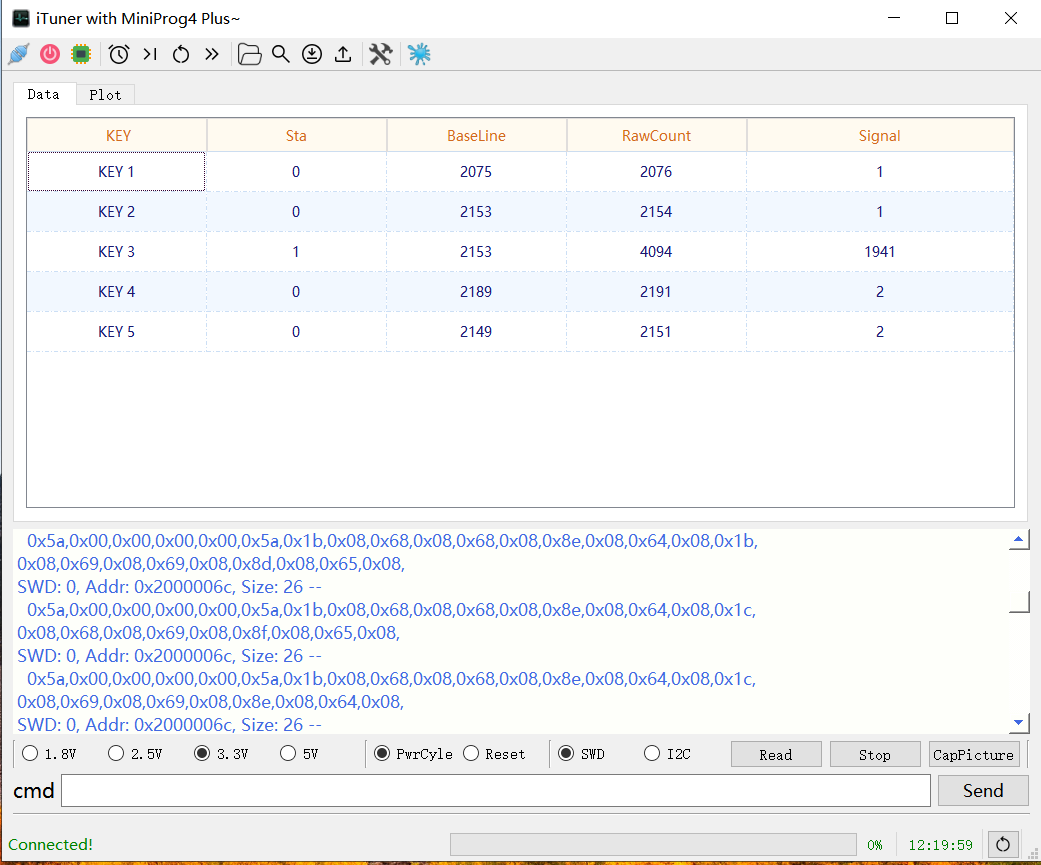Viewport: 1041px width, 865px height.
Task: Click Signal value 1941
Action: (880, 252)
